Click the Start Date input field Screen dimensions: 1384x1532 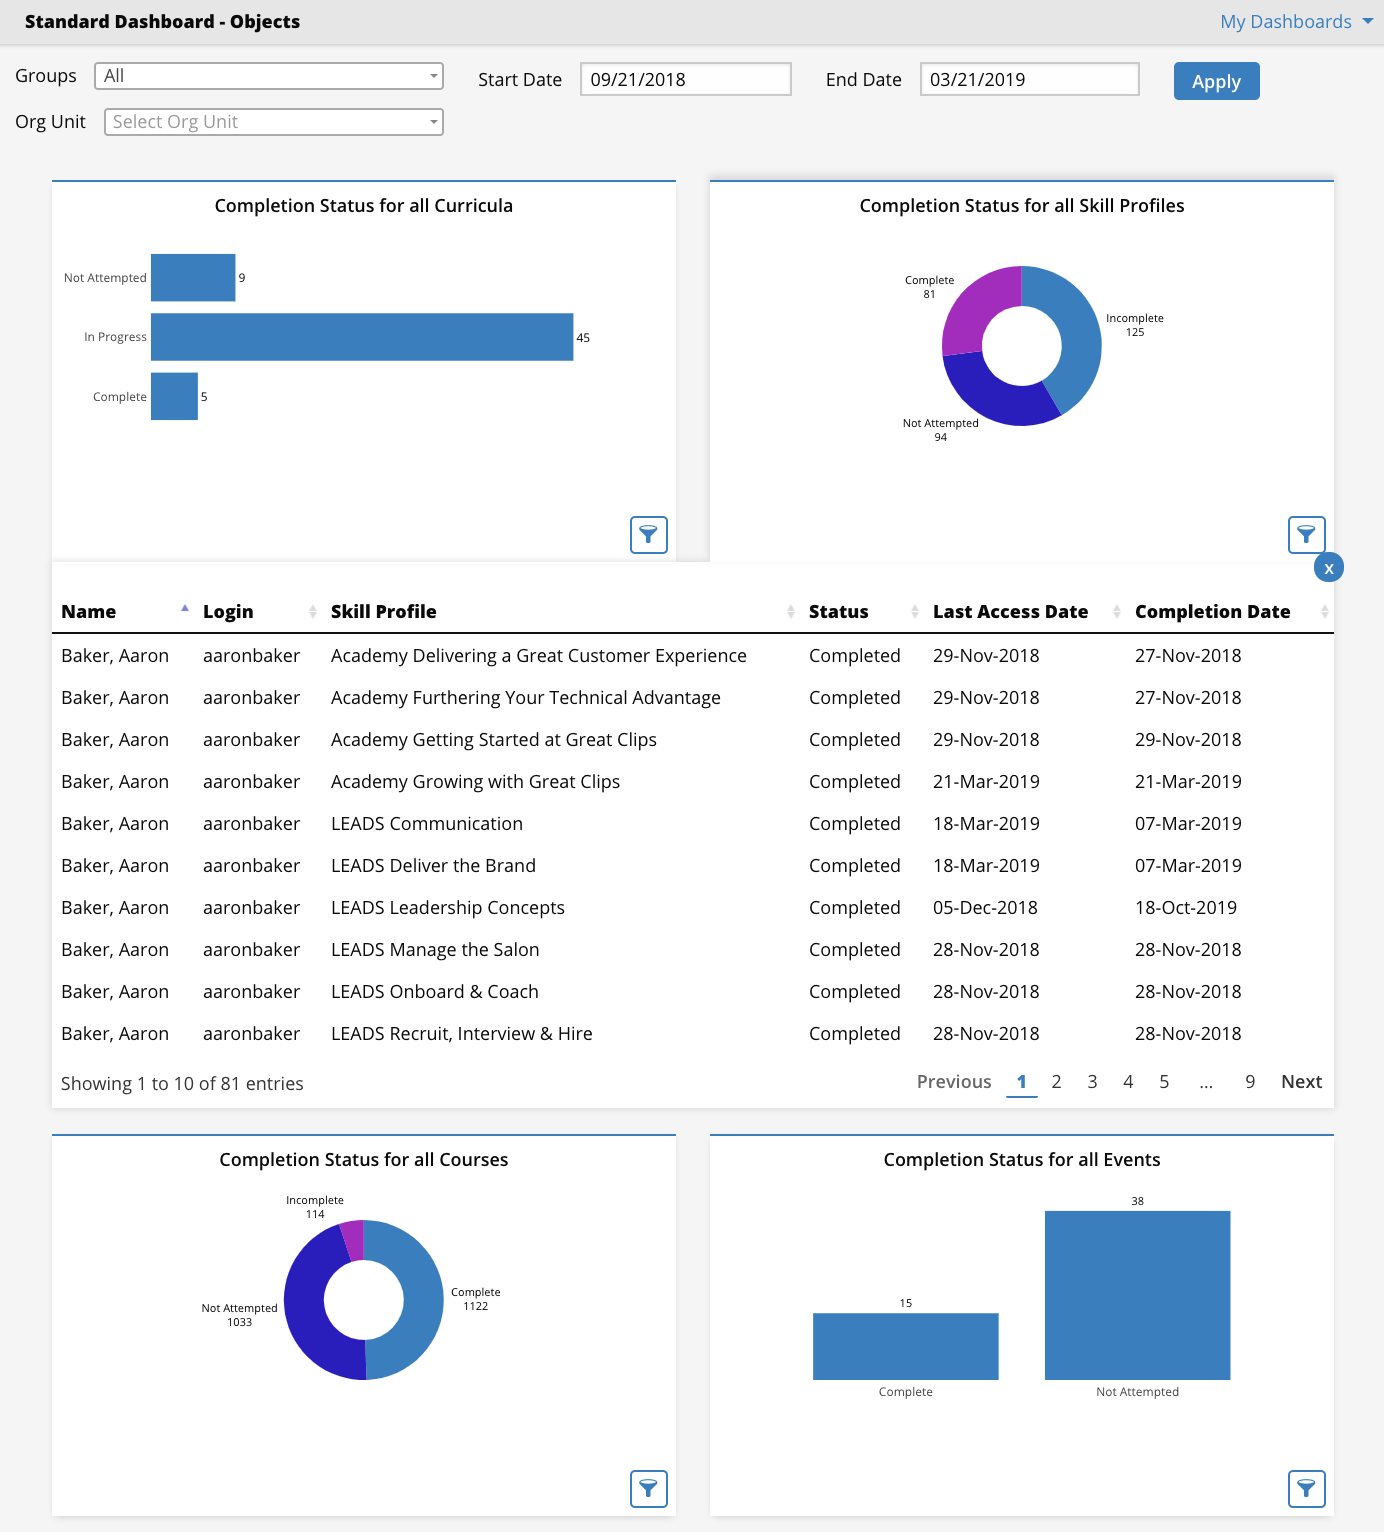pos(685,80)
